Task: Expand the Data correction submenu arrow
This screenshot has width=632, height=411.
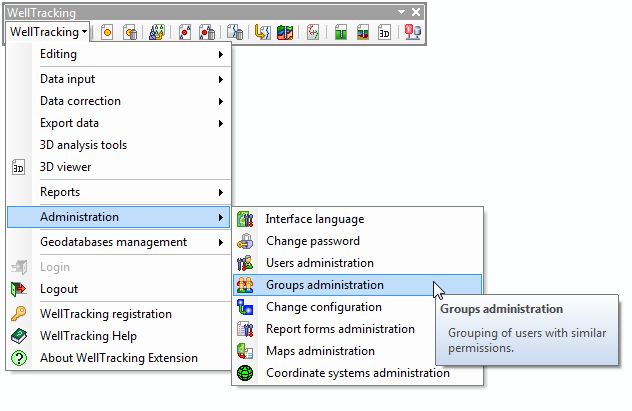Action: pos(220,101)
